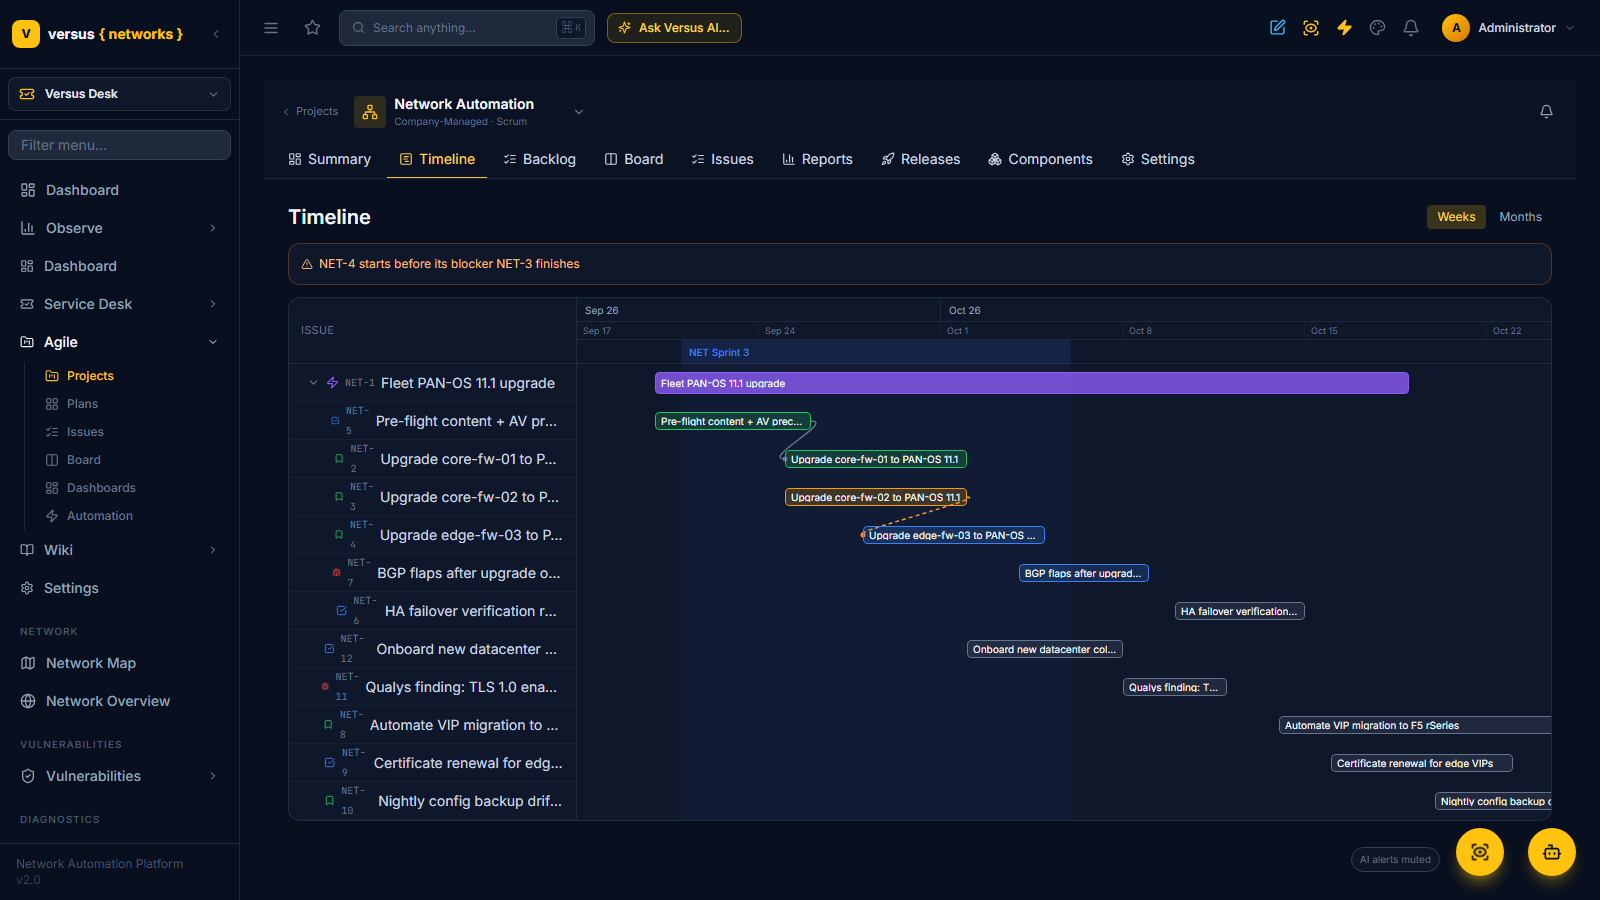
Task: Go back to Projects link
Action: [310, 112]
